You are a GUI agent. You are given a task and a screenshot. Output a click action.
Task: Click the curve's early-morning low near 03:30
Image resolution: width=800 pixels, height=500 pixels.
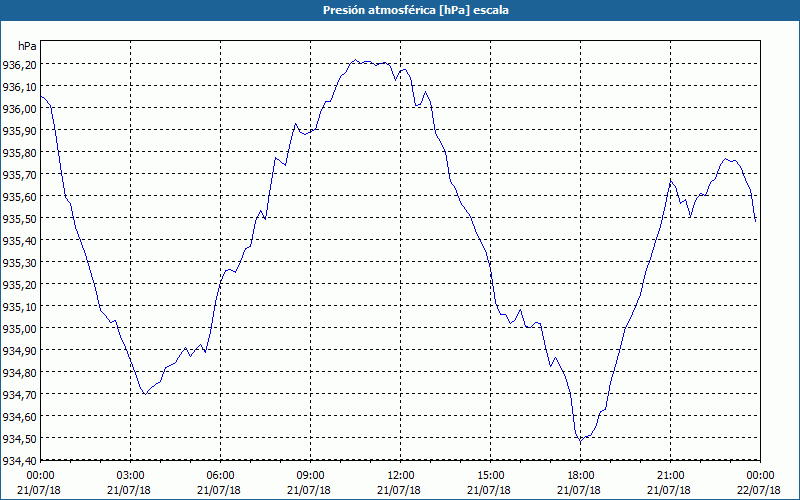pyautogui.click(x=146, y=393)
